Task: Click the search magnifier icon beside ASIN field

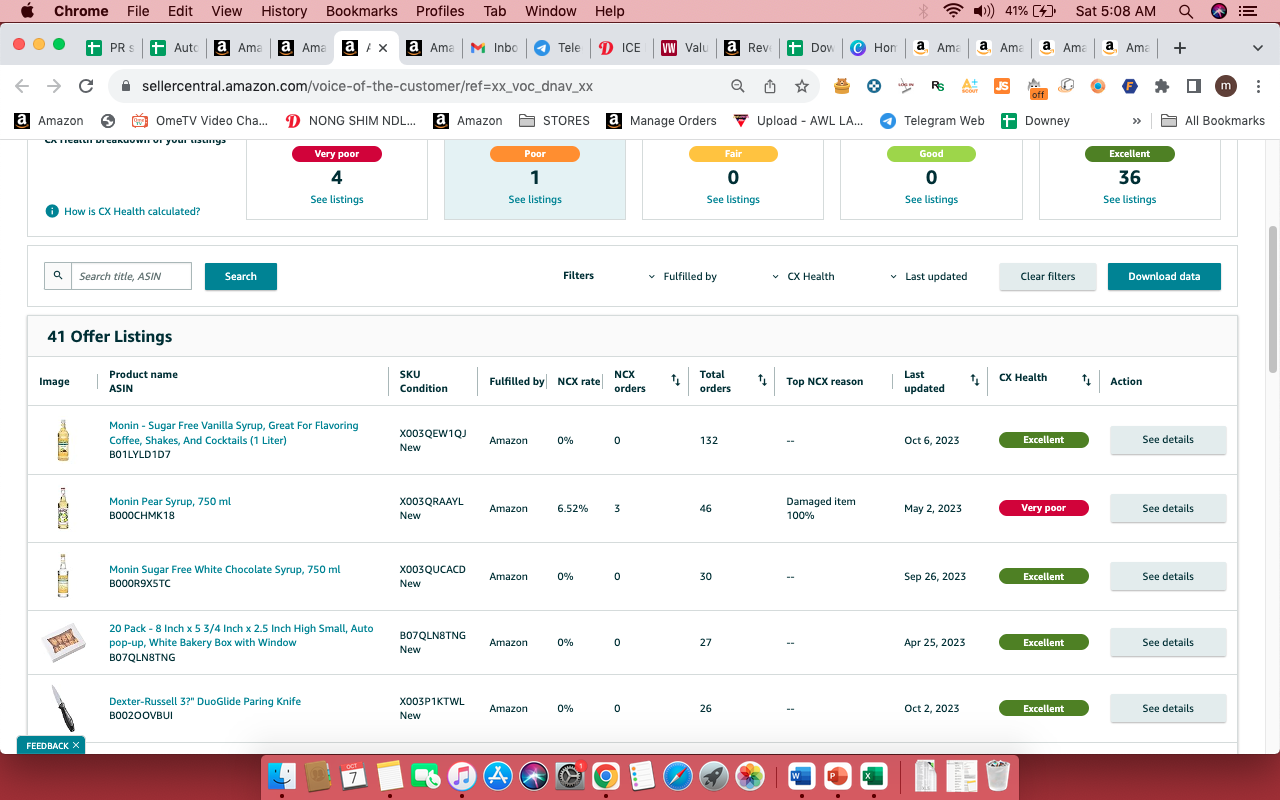Action: tap(58, 276)
